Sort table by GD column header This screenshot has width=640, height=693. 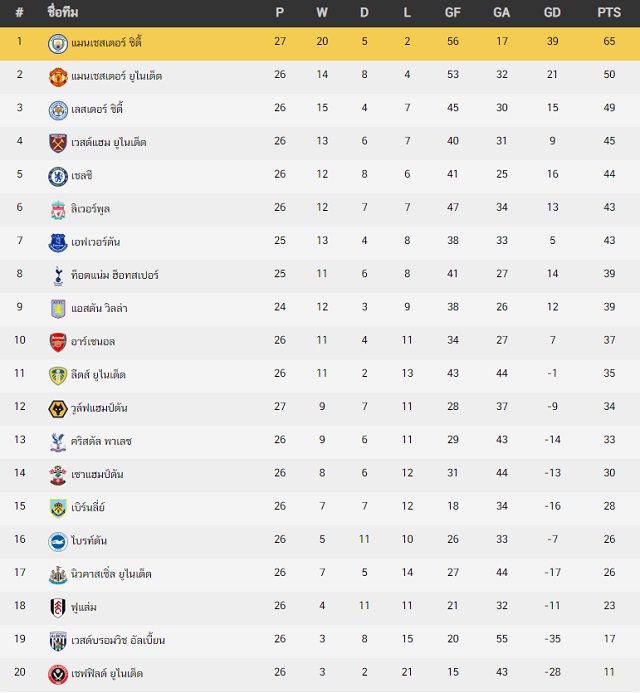tap(552, 12)
